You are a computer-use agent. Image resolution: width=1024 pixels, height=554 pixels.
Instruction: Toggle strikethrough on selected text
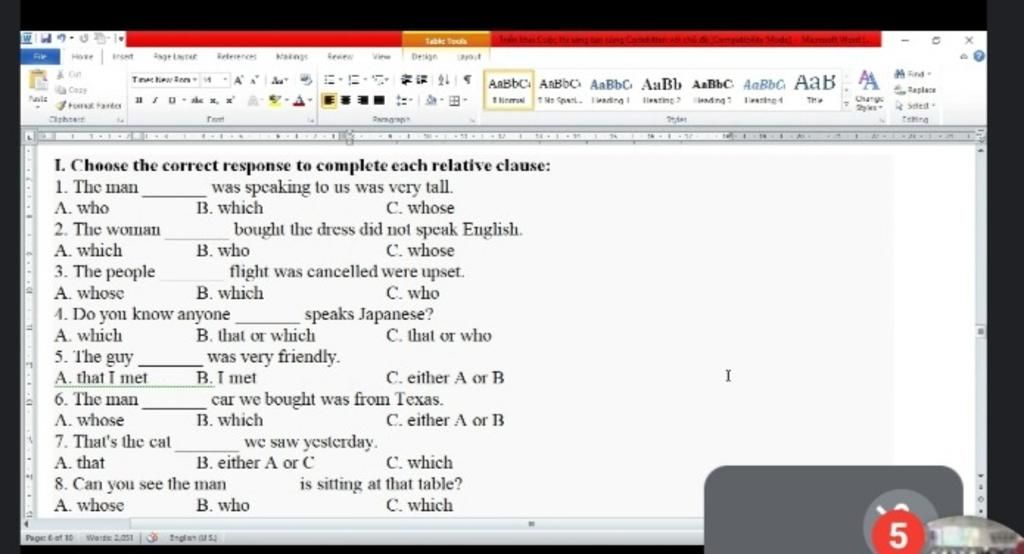tap(197, 101)
